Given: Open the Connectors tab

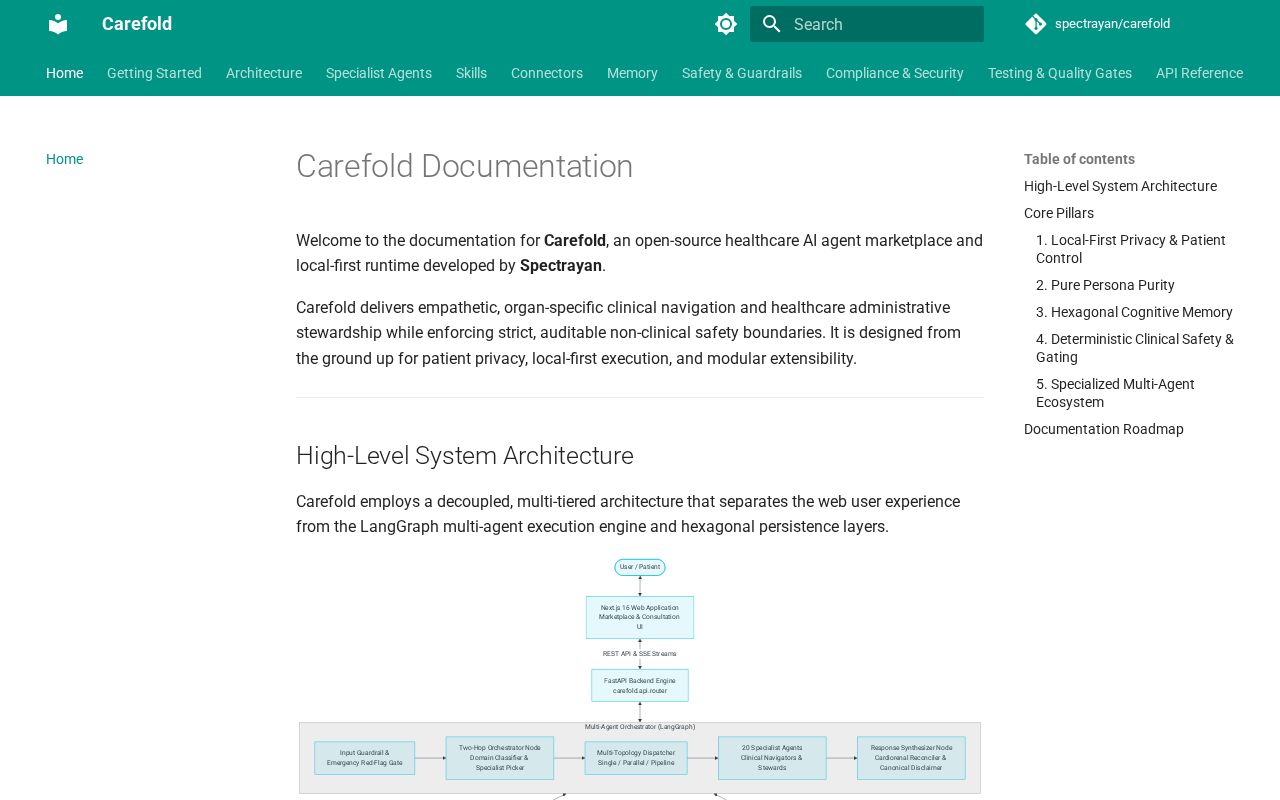Looking at the screenshot, I should (547, 73).
